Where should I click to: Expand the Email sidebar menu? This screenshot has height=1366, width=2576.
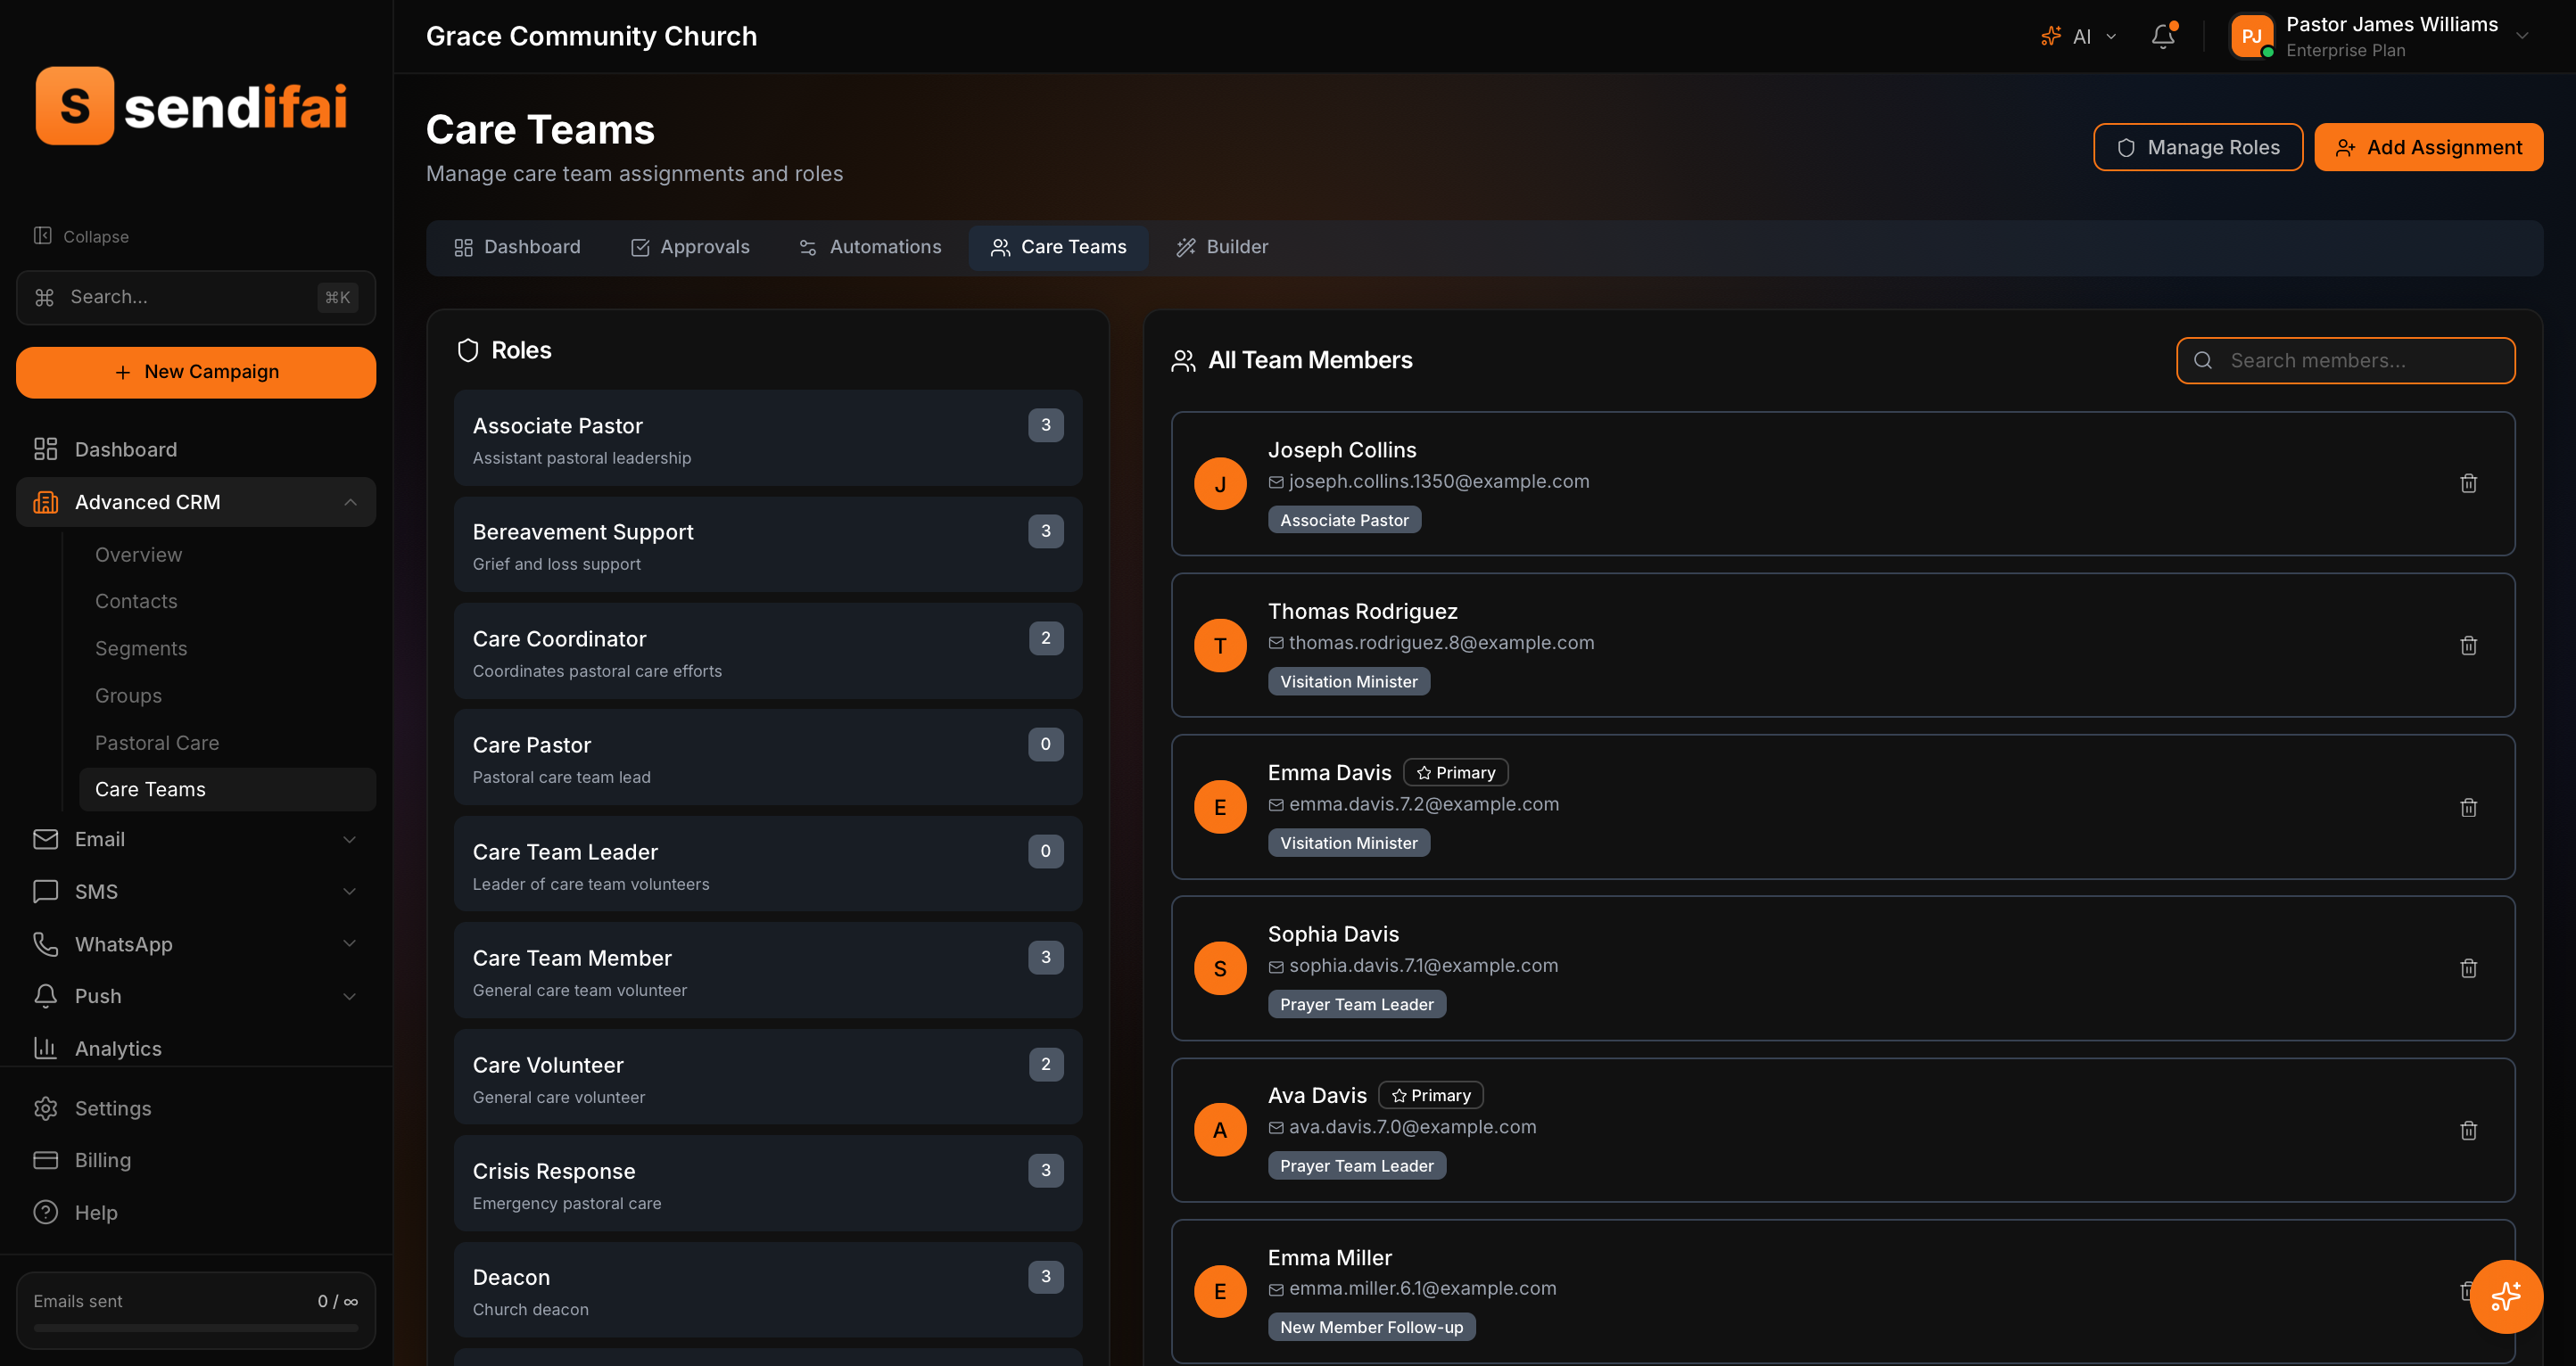point(350,839)
